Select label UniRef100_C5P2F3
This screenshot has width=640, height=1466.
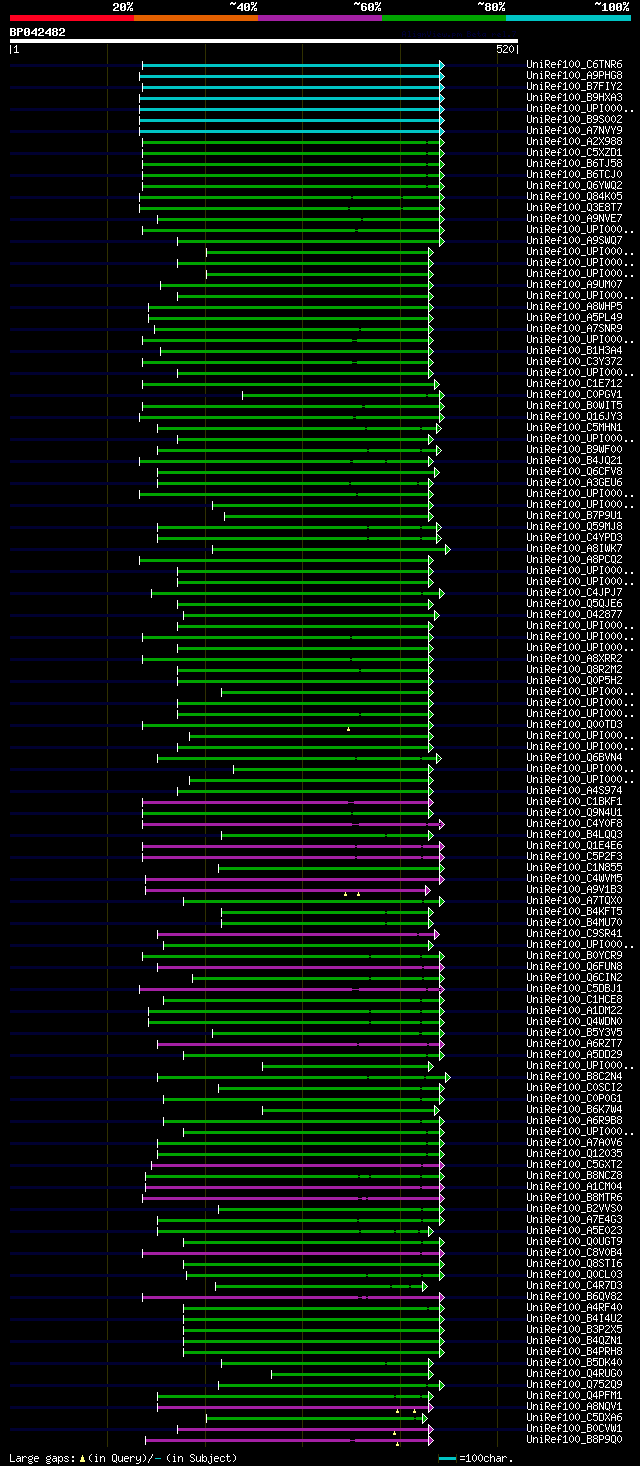point(574,857)
